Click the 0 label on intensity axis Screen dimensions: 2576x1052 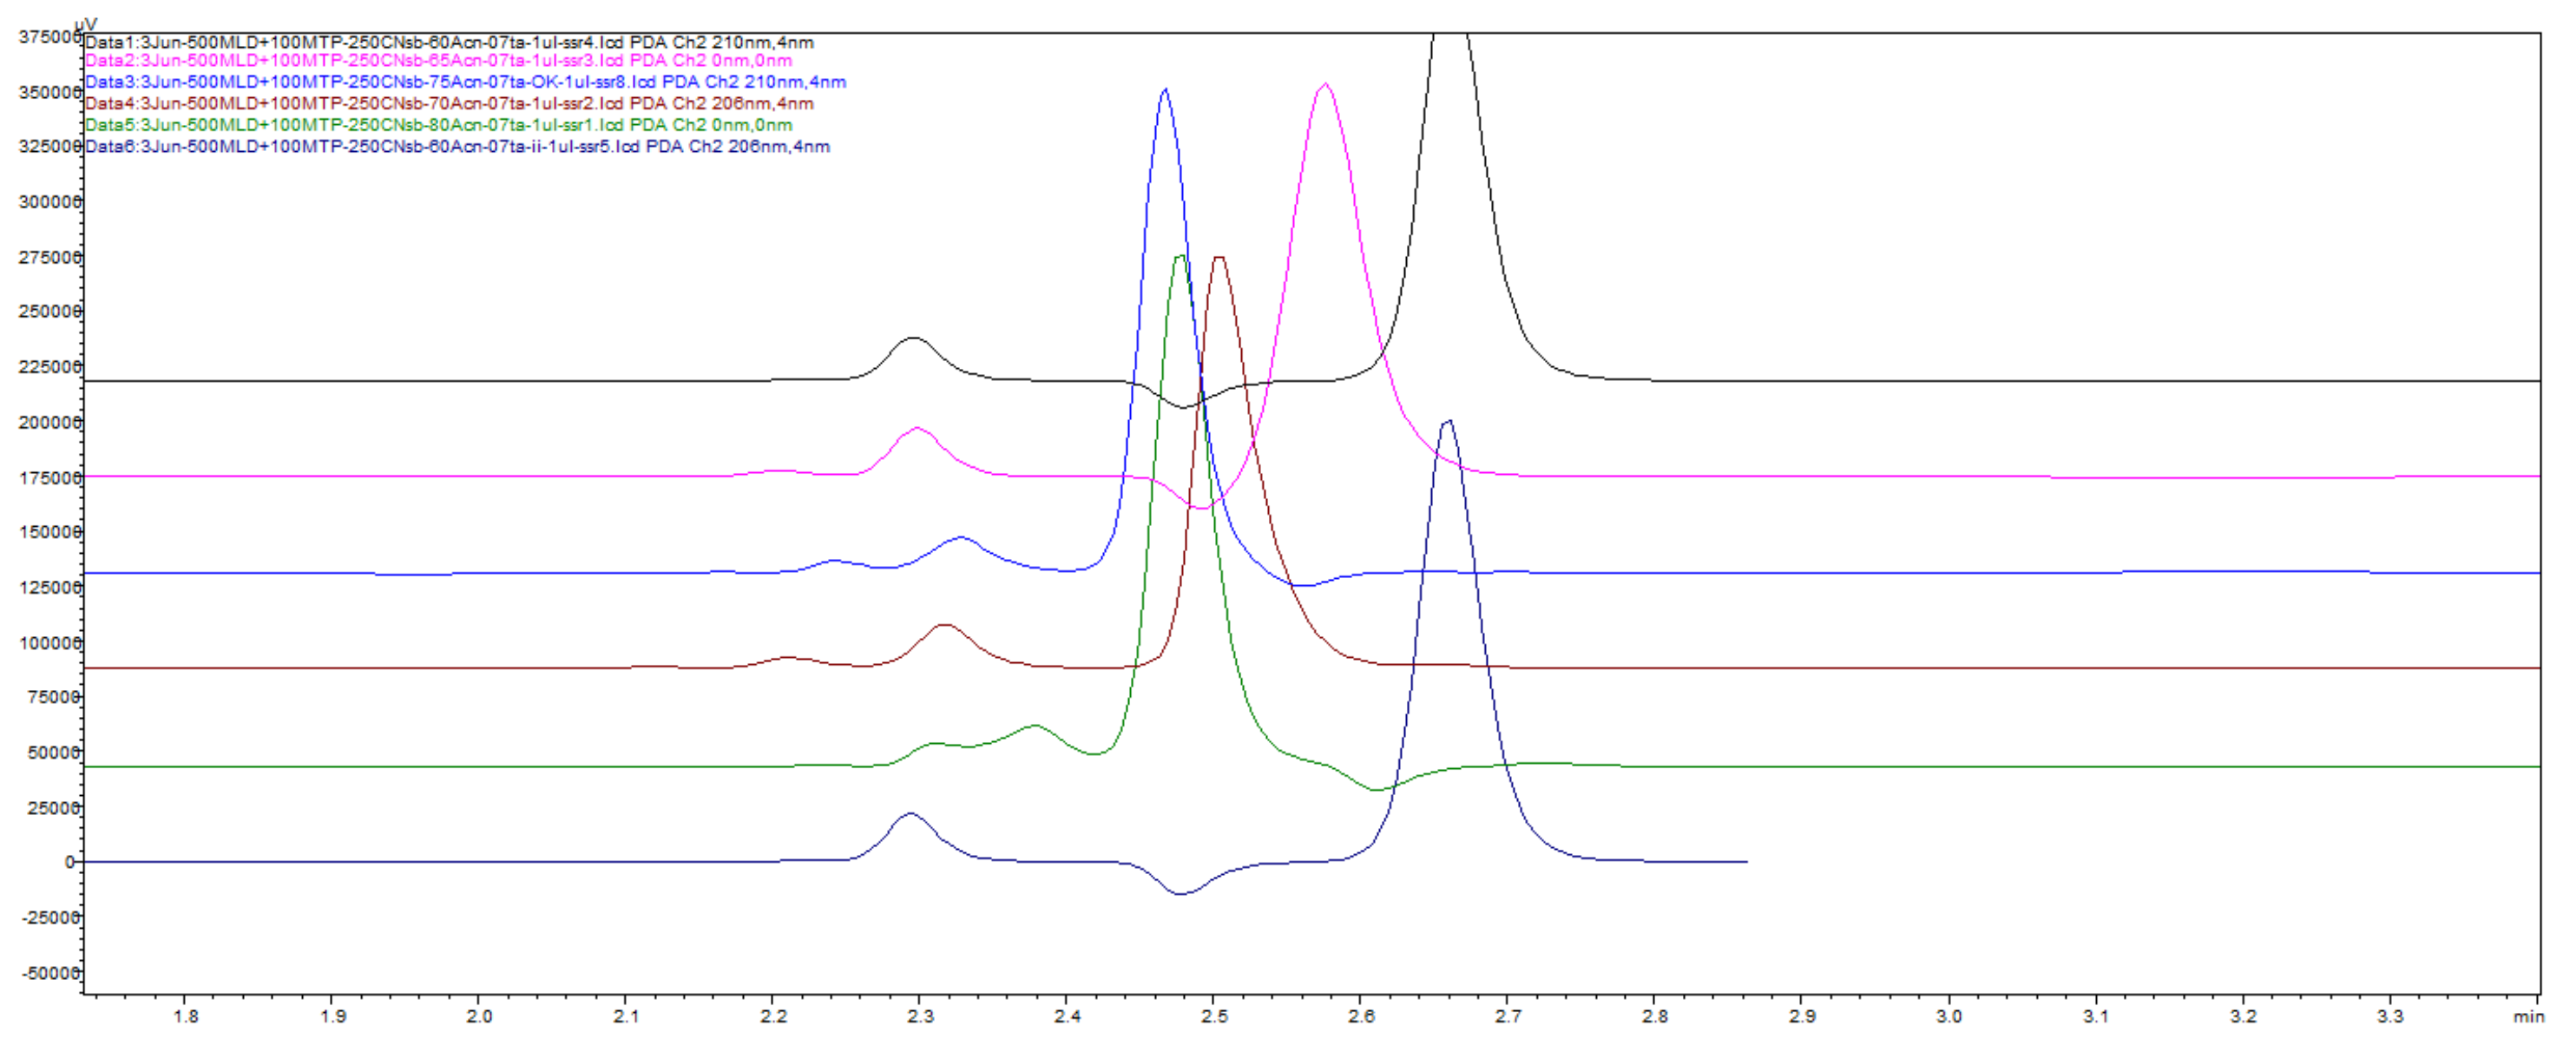point(69,862)
